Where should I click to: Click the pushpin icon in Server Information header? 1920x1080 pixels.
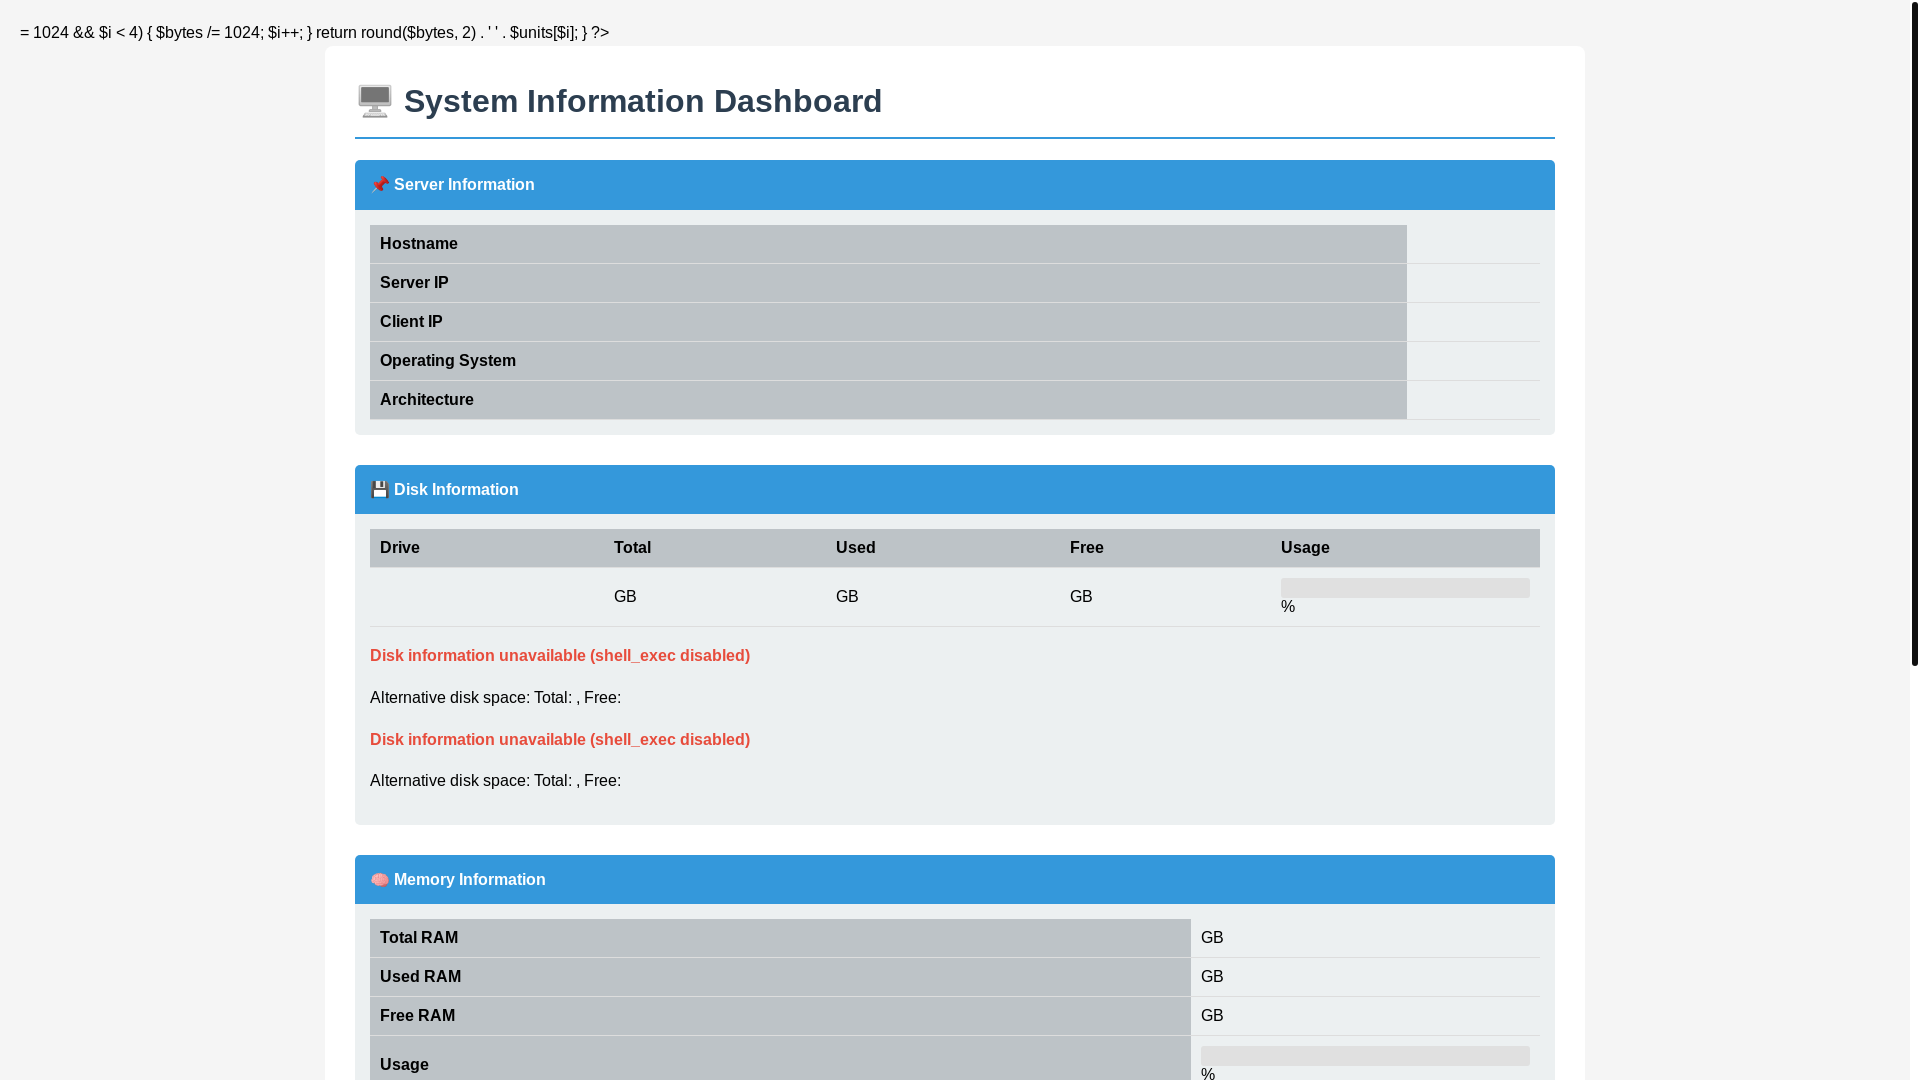pos(380,185)
